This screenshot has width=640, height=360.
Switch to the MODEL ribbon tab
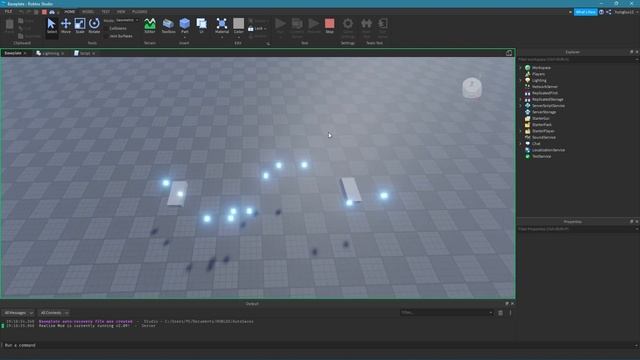click(x=88, y=12)
